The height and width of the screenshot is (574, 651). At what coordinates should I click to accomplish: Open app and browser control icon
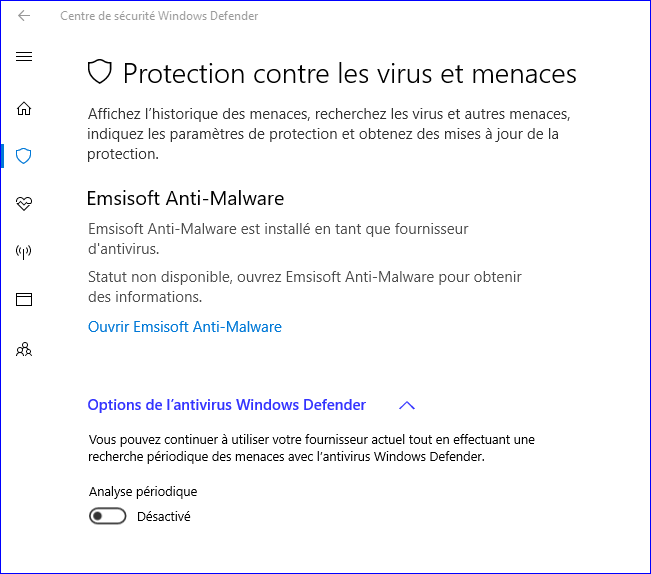pos(24,299)
